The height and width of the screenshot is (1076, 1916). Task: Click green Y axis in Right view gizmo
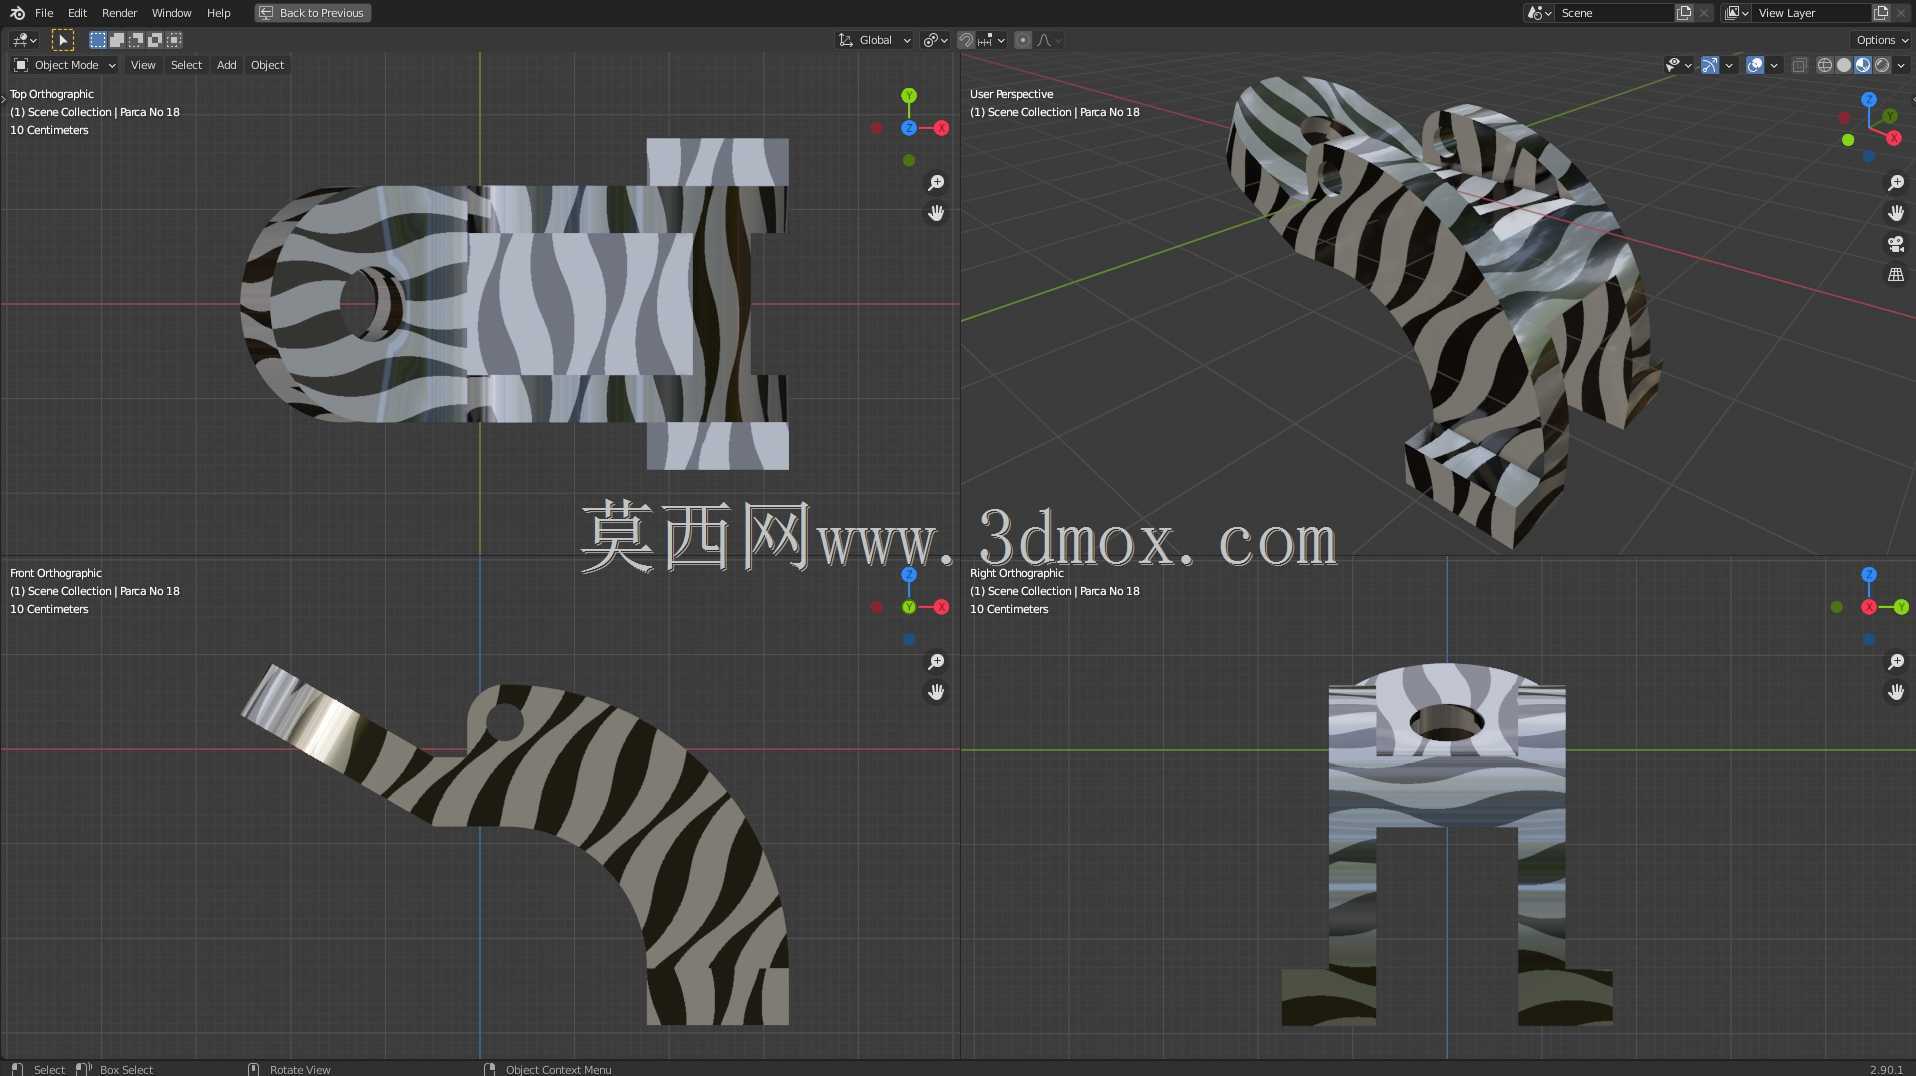pos(1901,607)
